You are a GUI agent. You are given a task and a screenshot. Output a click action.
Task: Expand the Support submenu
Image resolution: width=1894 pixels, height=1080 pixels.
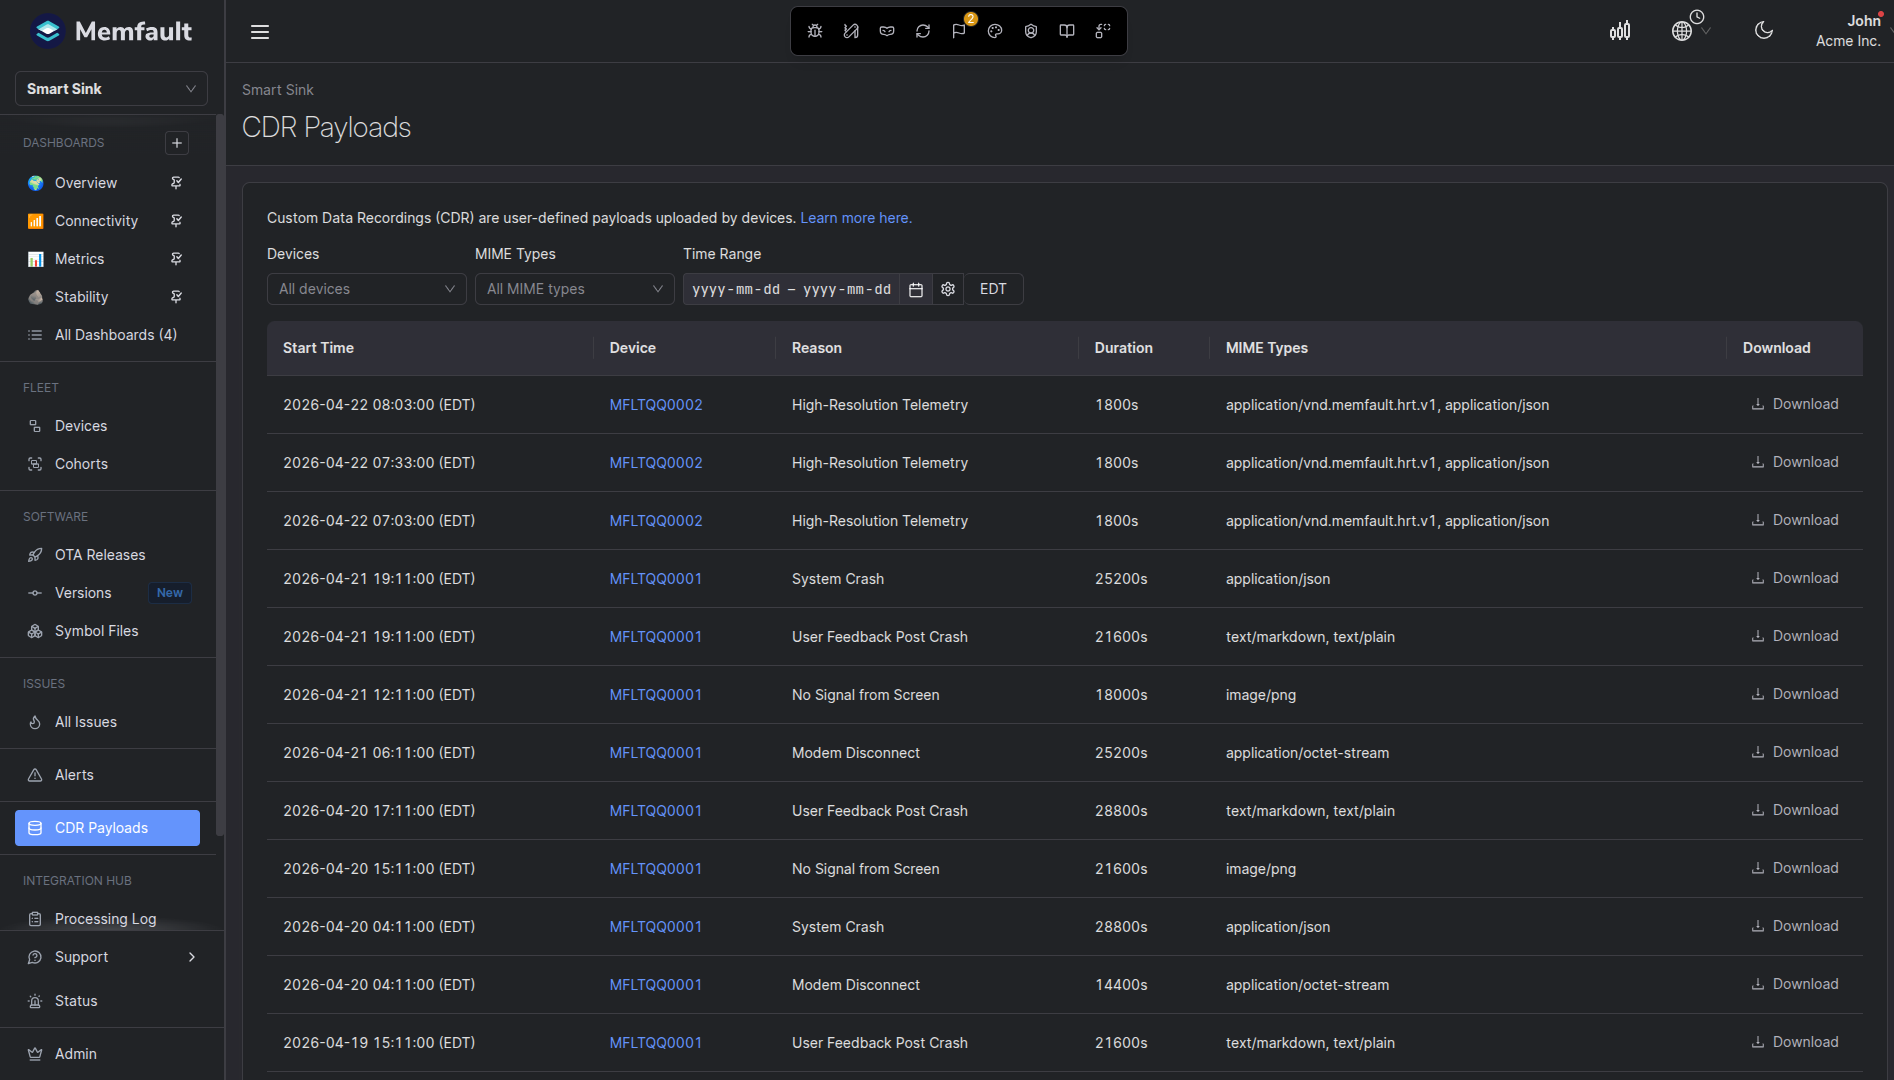click(x=111, y=957)
